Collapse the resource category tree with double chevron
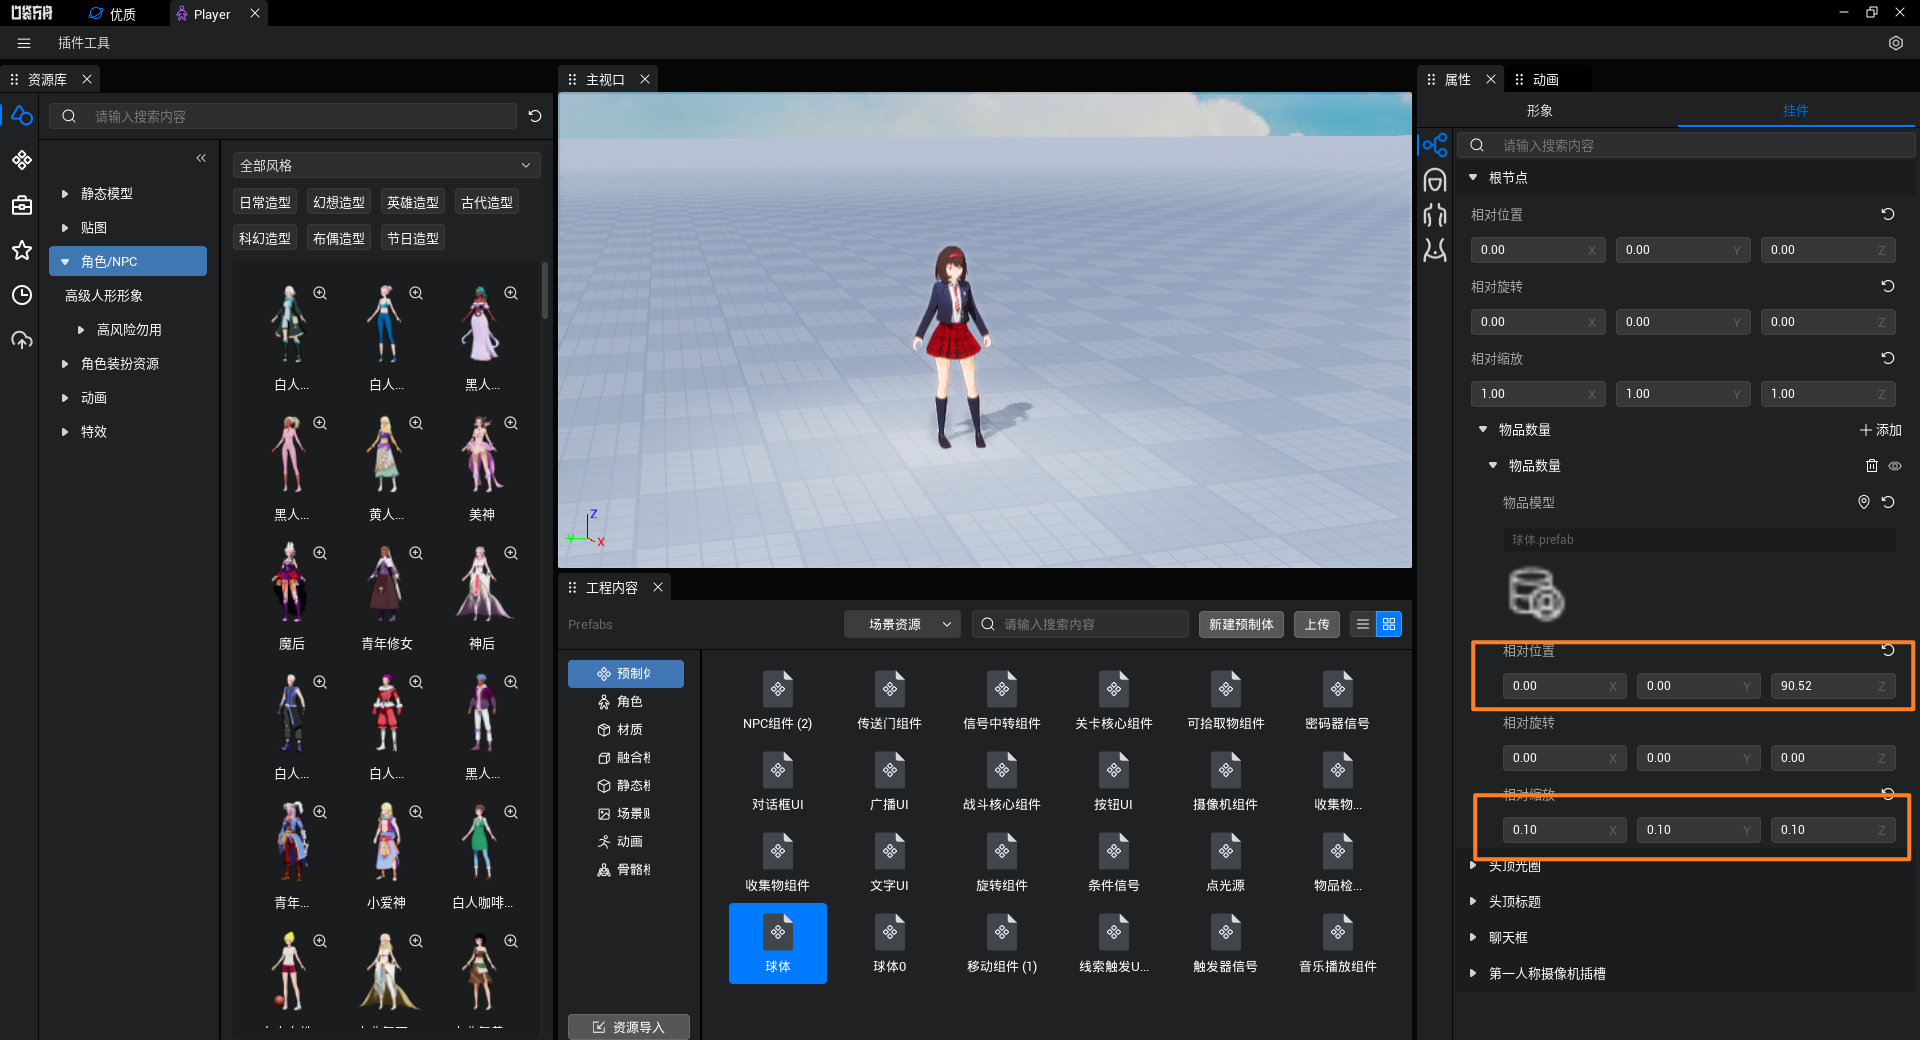Image resolution: width=1920 pixels, height=1040 pixels. pyautogui.click(x=201, y=158)
